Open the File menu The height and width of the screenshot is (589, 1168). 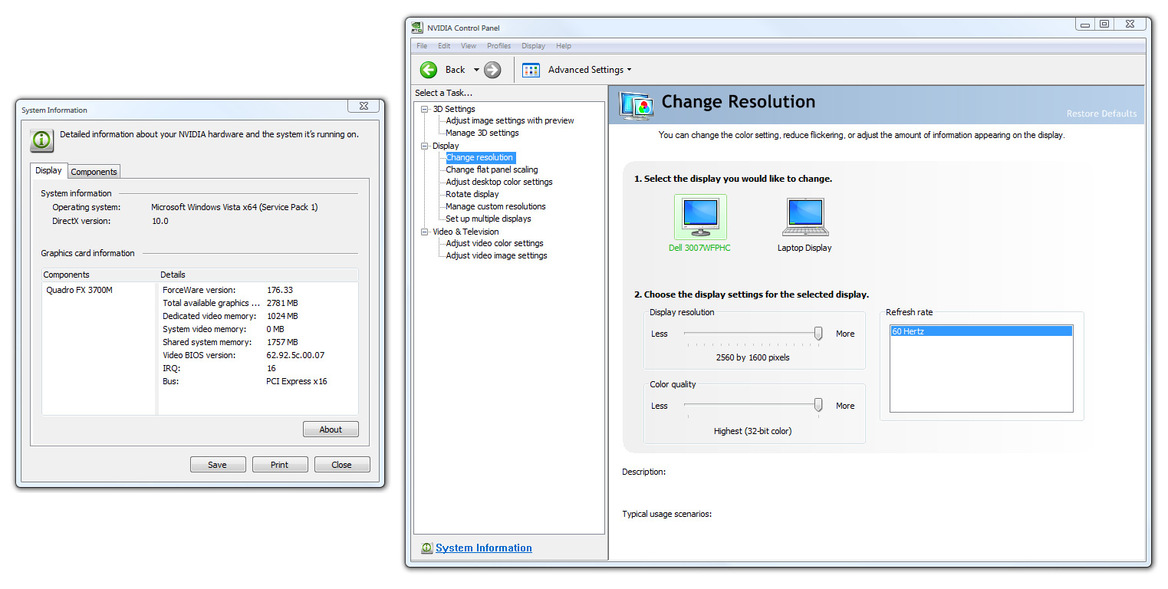tap(422, 46)
